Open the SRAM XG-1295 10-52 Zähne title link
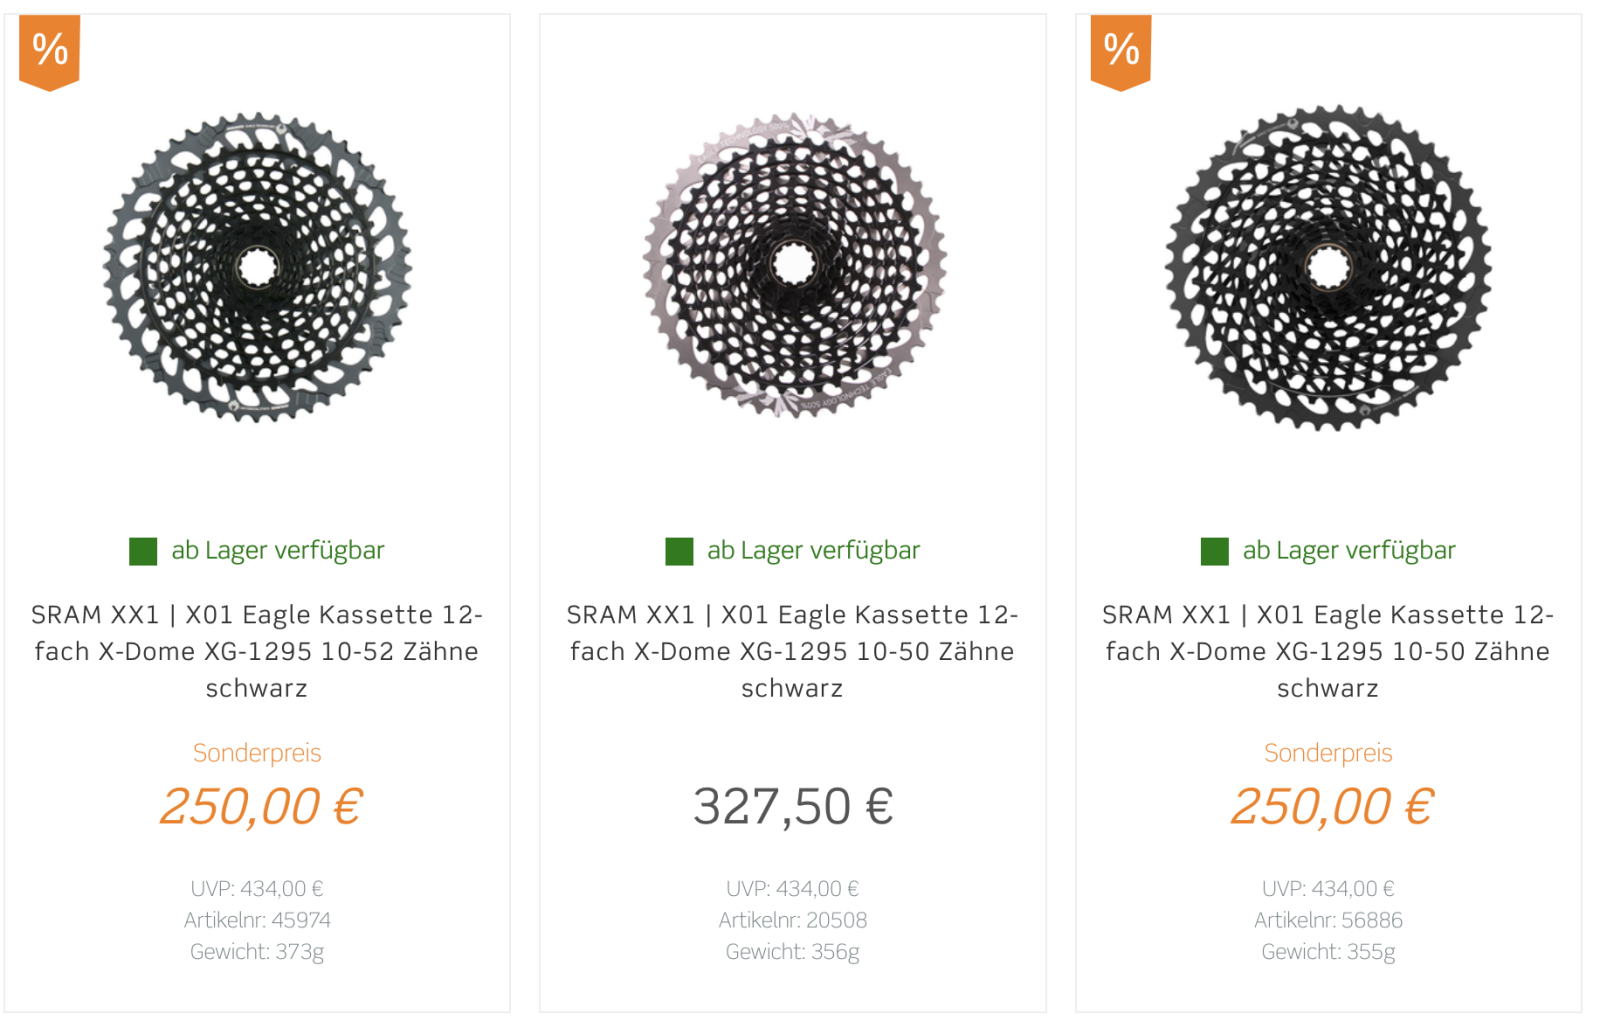1600x1028 pixels. 257,651
